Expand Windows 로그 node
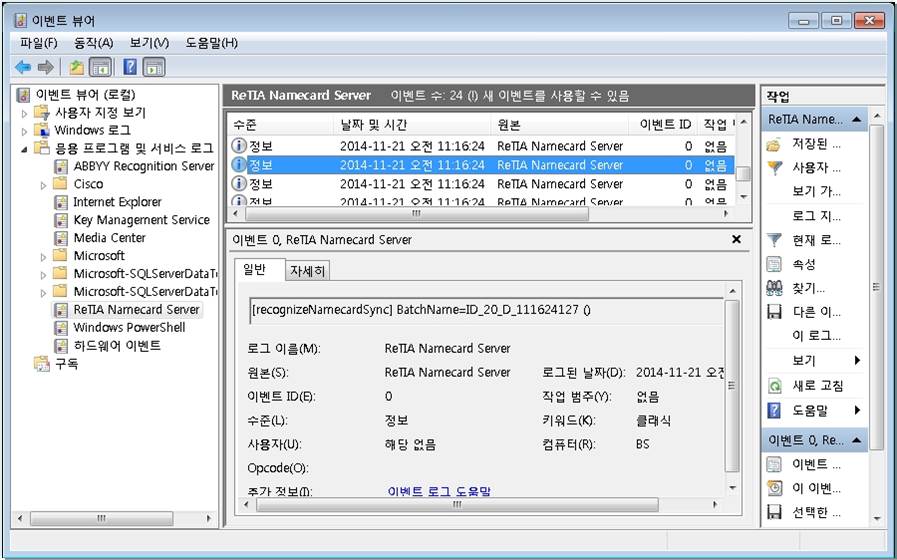897x560 pixels. [24, 131]
